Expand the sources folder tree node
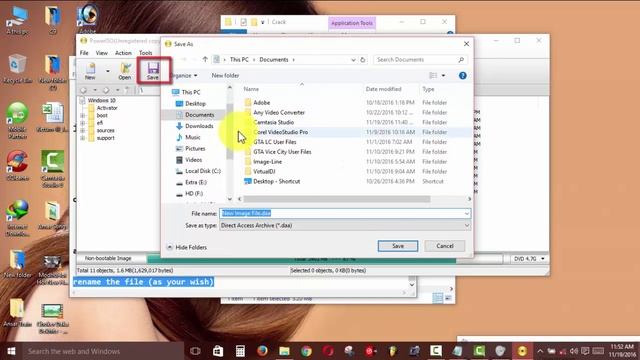Viewport: 640px width, 360px height. click(83, 131)
